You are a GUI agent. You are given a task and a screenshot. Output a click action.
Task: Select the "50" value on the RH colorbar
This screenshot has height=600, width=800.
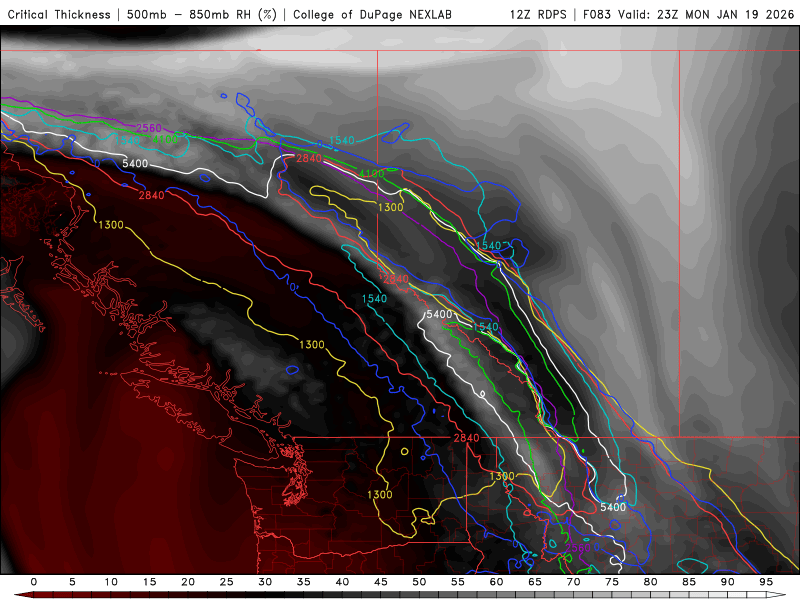419,582
